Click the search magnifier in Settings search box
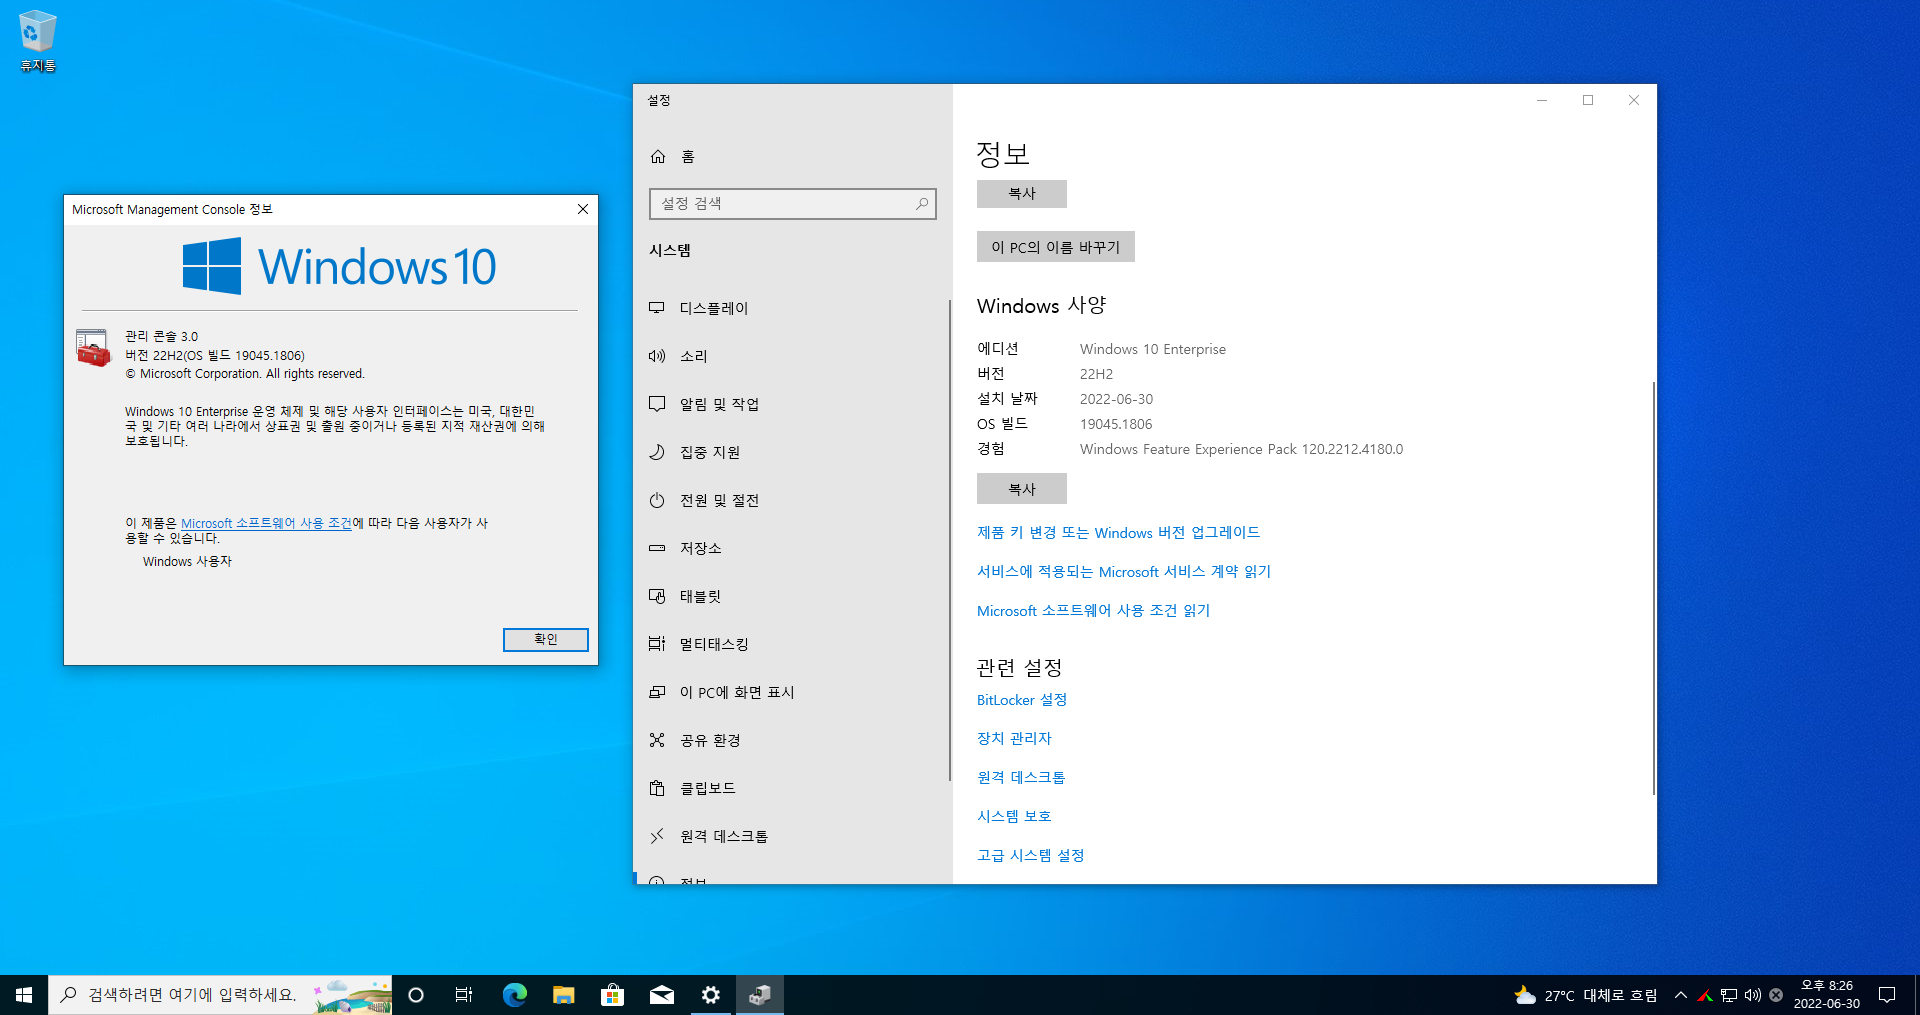This screenshot has height=1015, width=1920. click(x=922, y=204)
